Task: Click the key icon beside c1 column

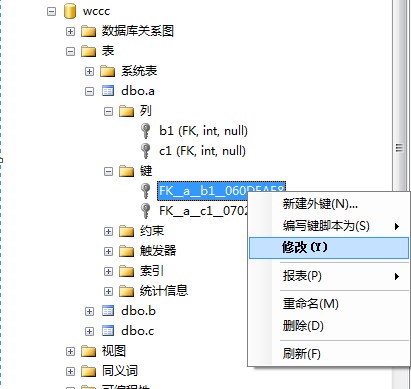Action: coord(145,151)
